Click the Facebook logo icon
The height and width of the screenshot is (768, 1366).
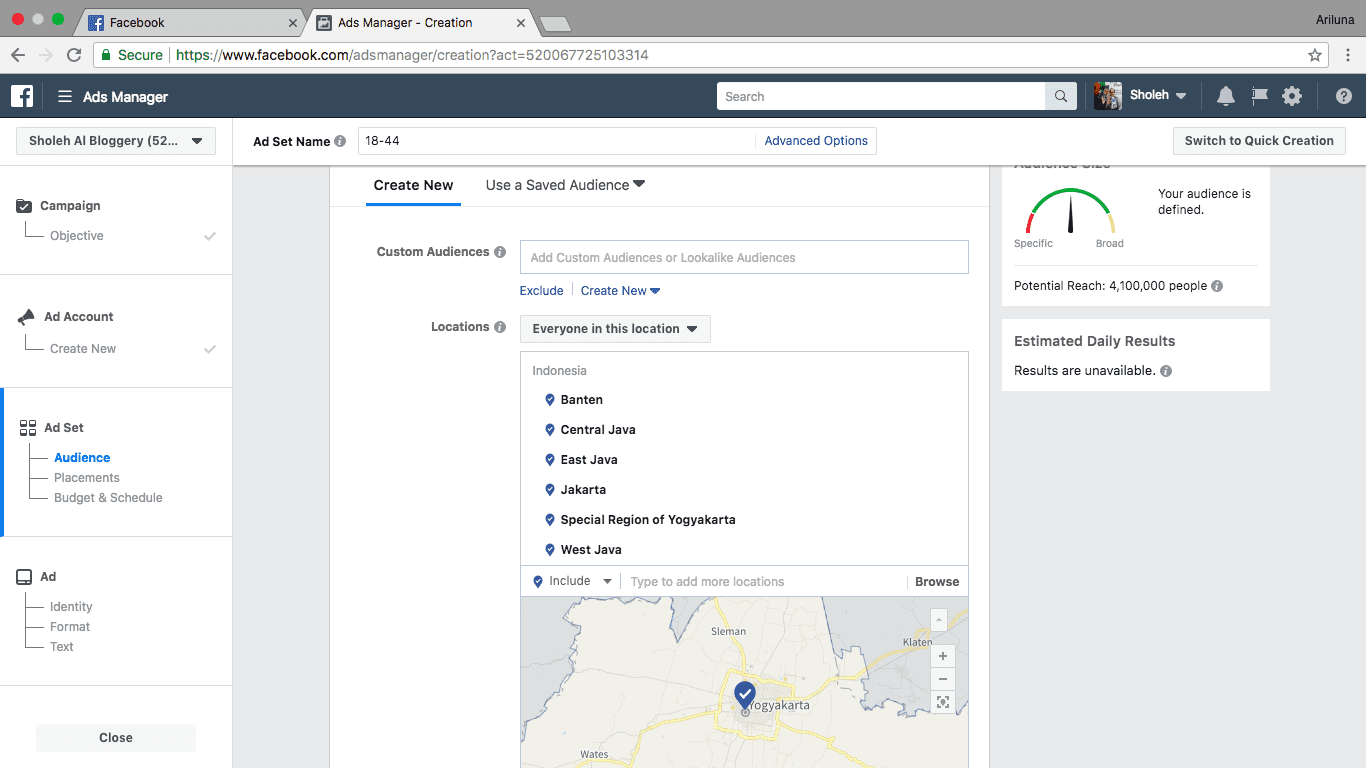(x=22, y=96)
